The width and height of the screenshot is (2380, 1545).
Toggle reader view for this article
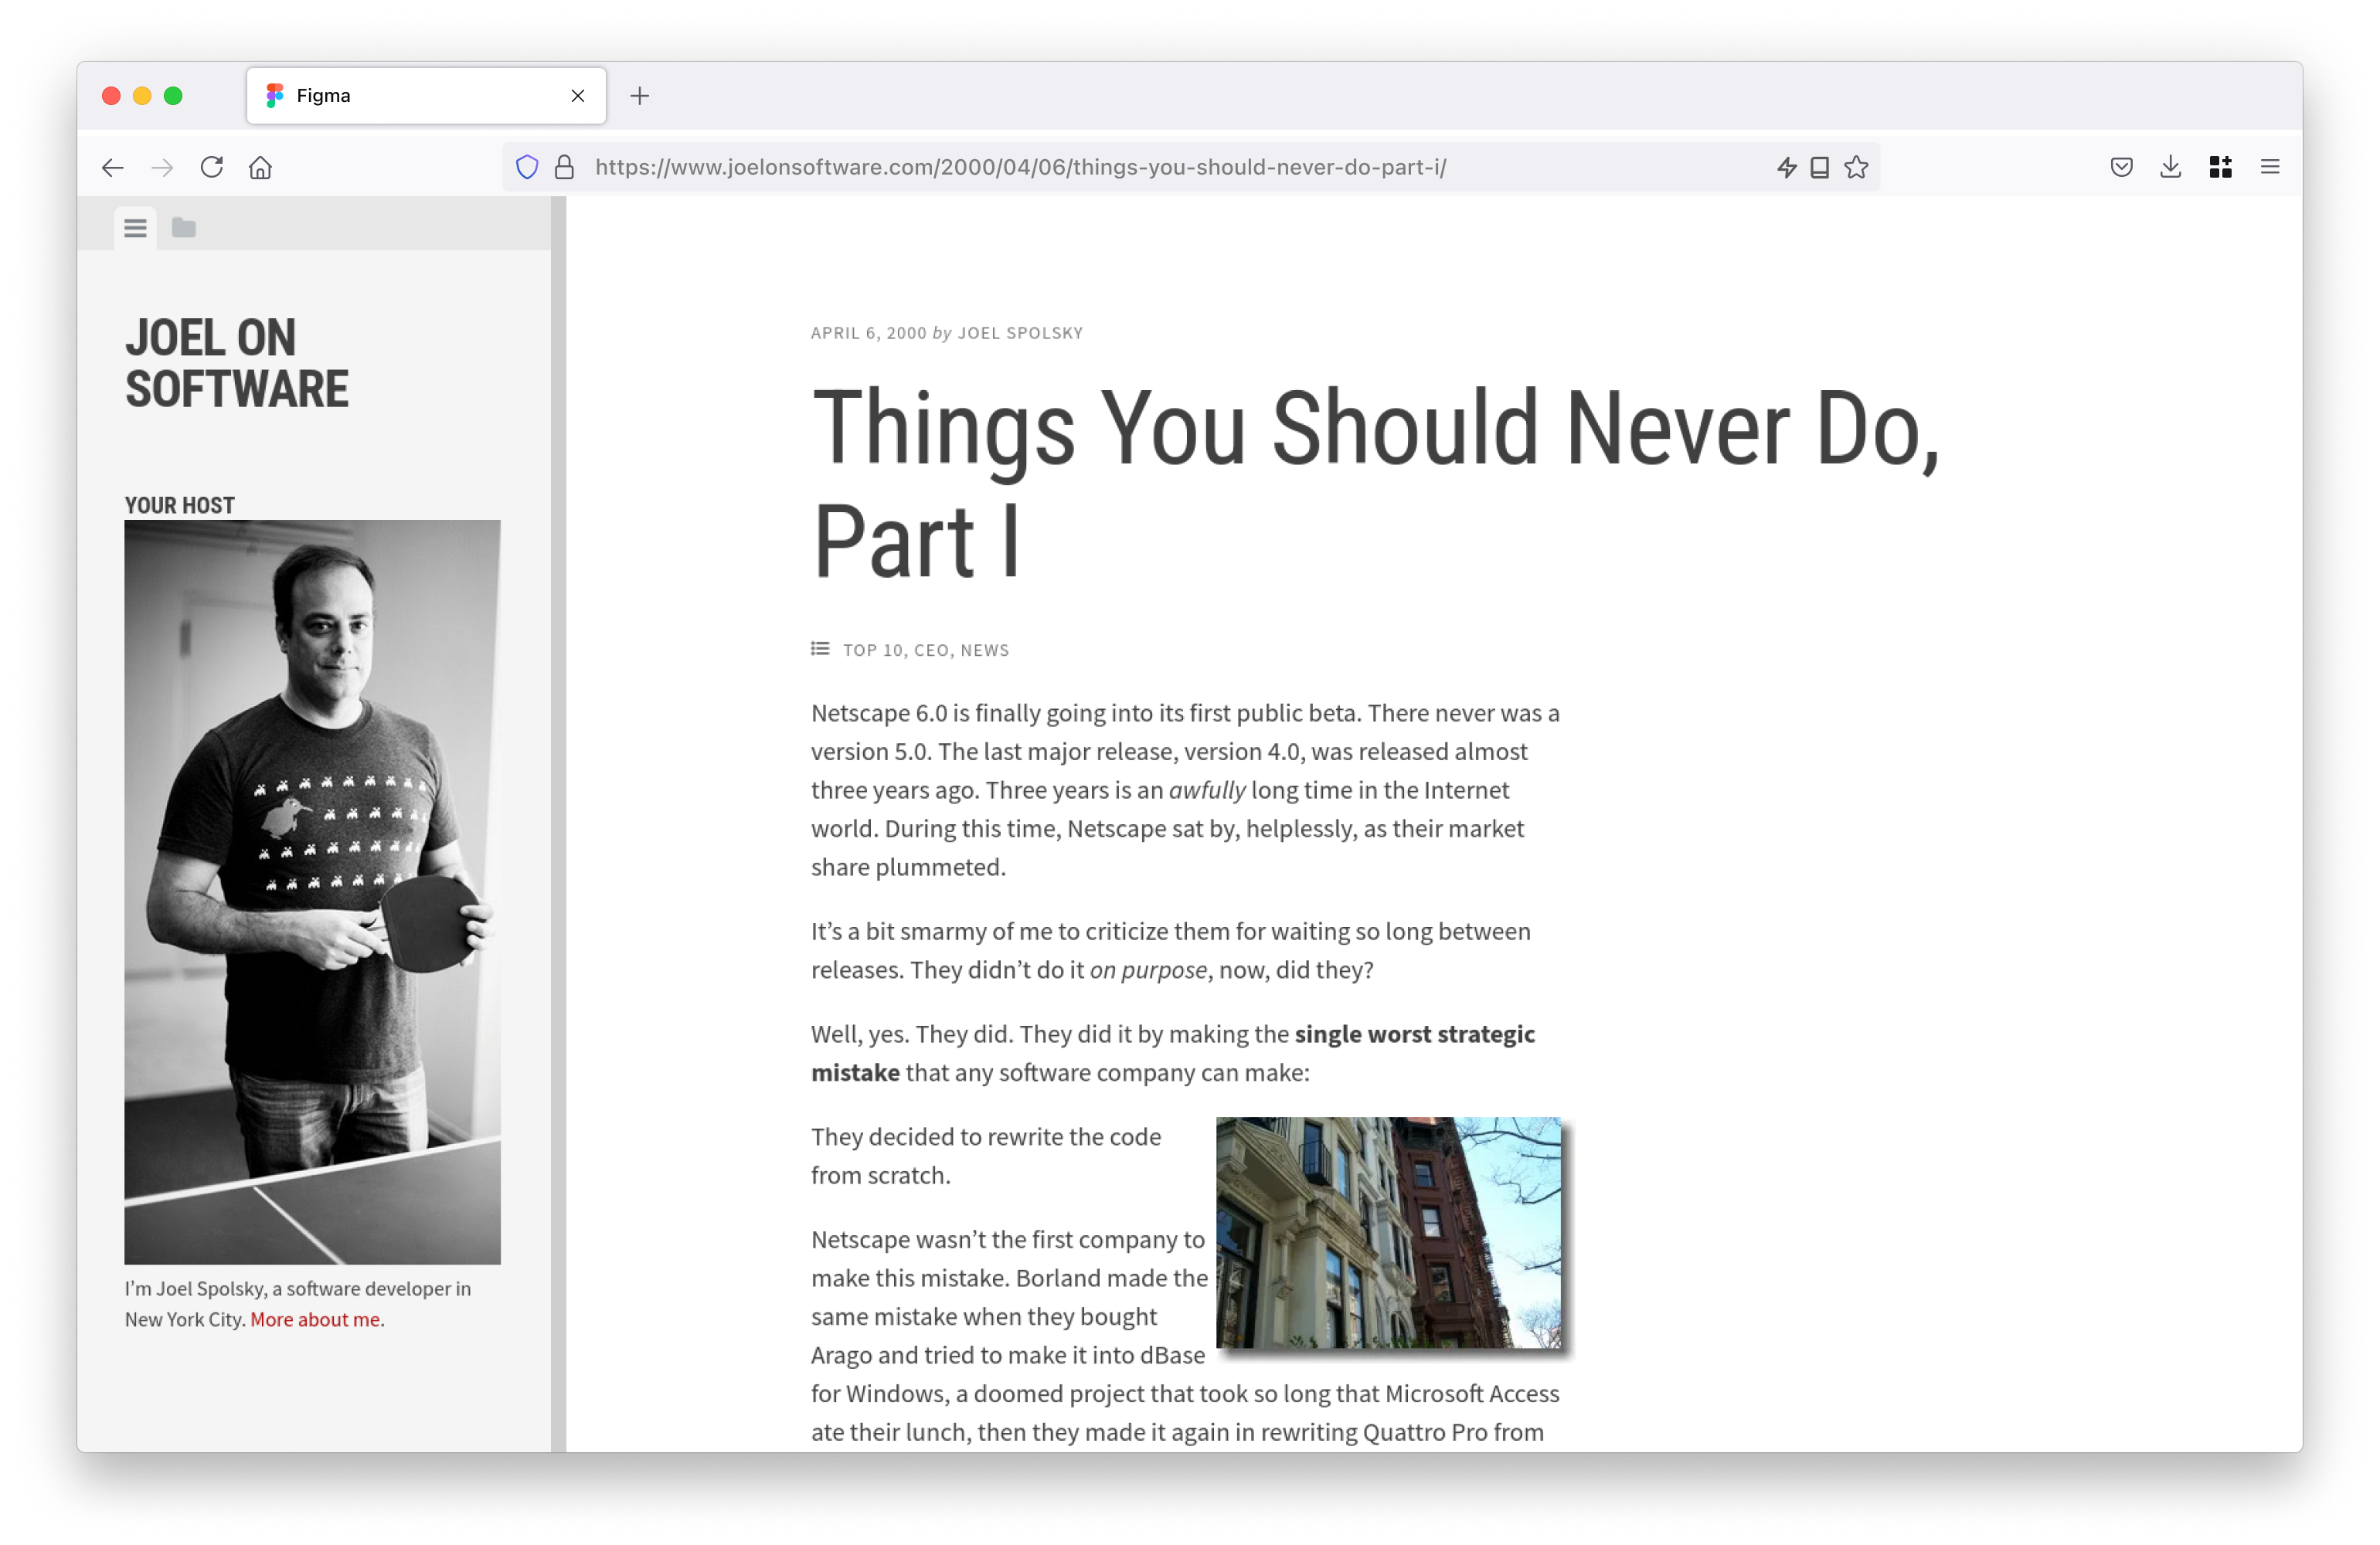[1820, 167]
